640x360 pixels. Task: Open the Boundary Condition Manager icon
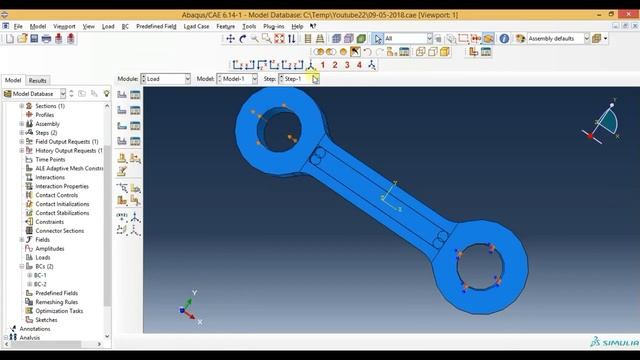(x=136, y=110)
